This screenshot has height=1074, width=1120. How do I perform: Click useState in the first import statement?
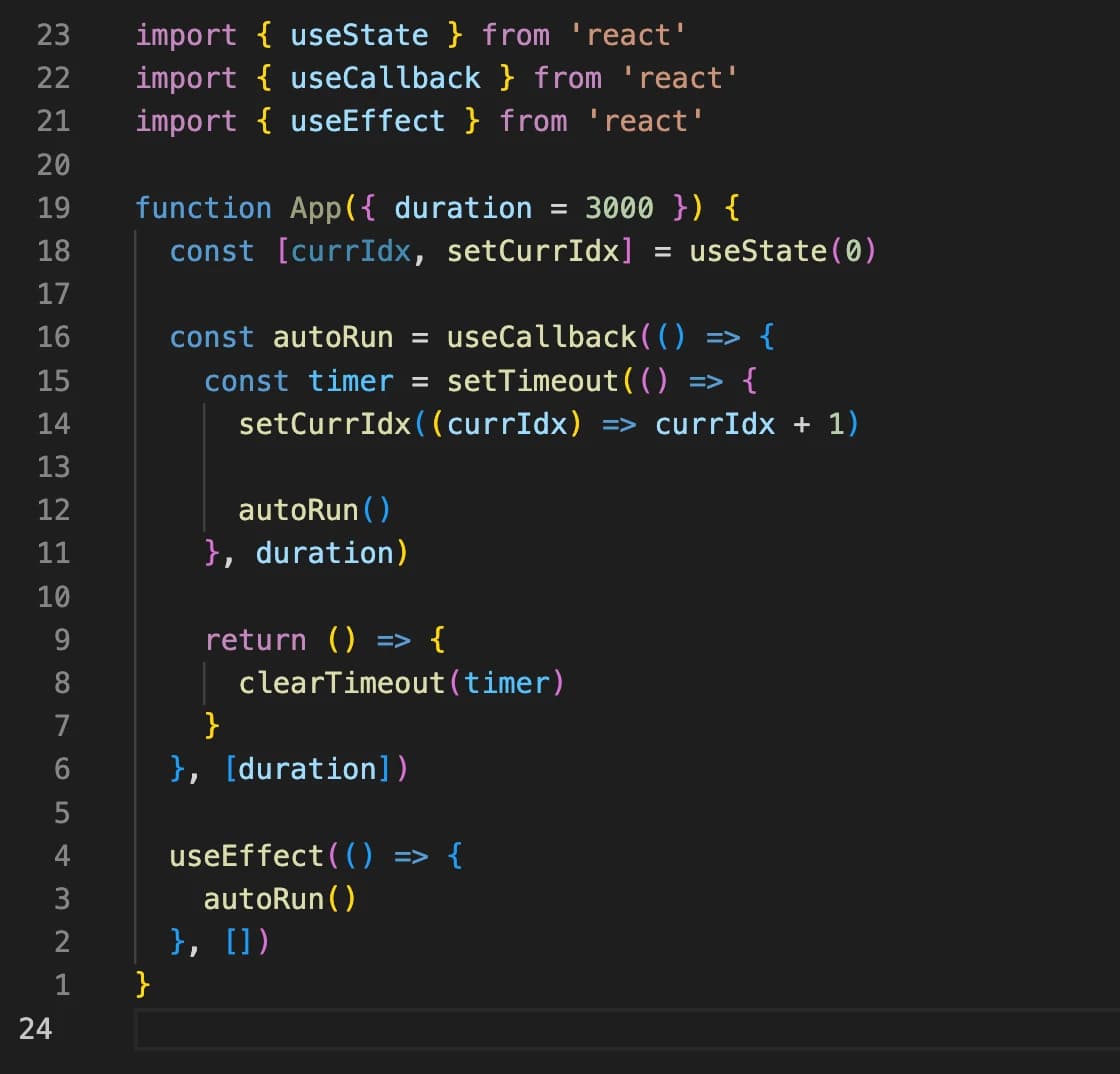tap(359, 35)
